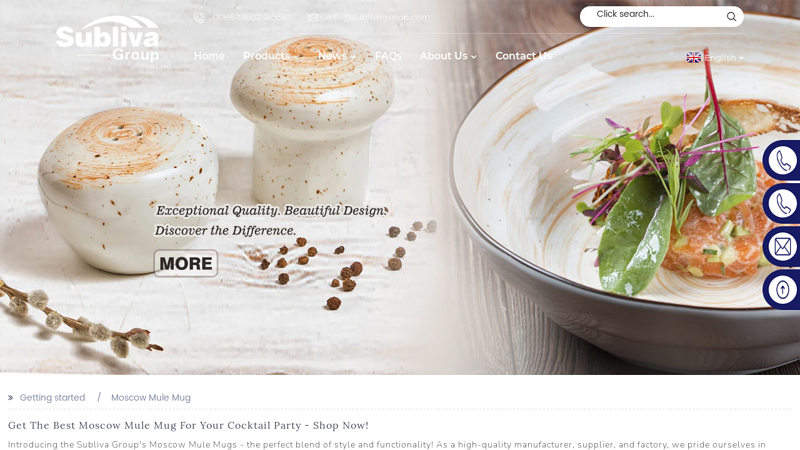This screenshot has width=800, height=450.
Task: Click the MORE button on the banner
Action: tap(186, 263)
